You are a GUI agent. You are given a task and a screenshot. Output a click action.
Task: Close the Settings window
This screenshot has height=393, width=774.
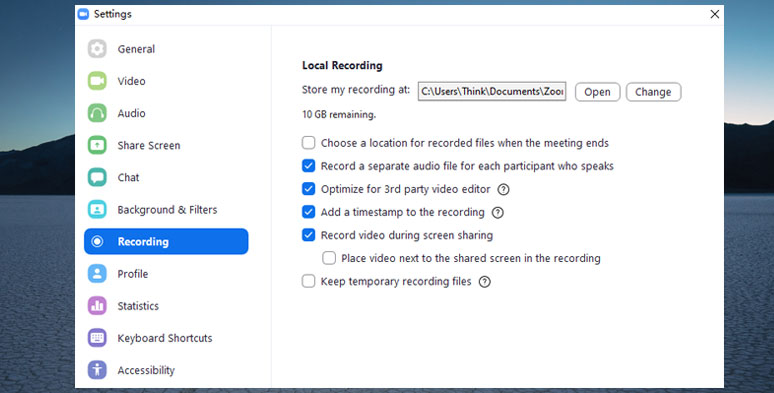point(714,14)
